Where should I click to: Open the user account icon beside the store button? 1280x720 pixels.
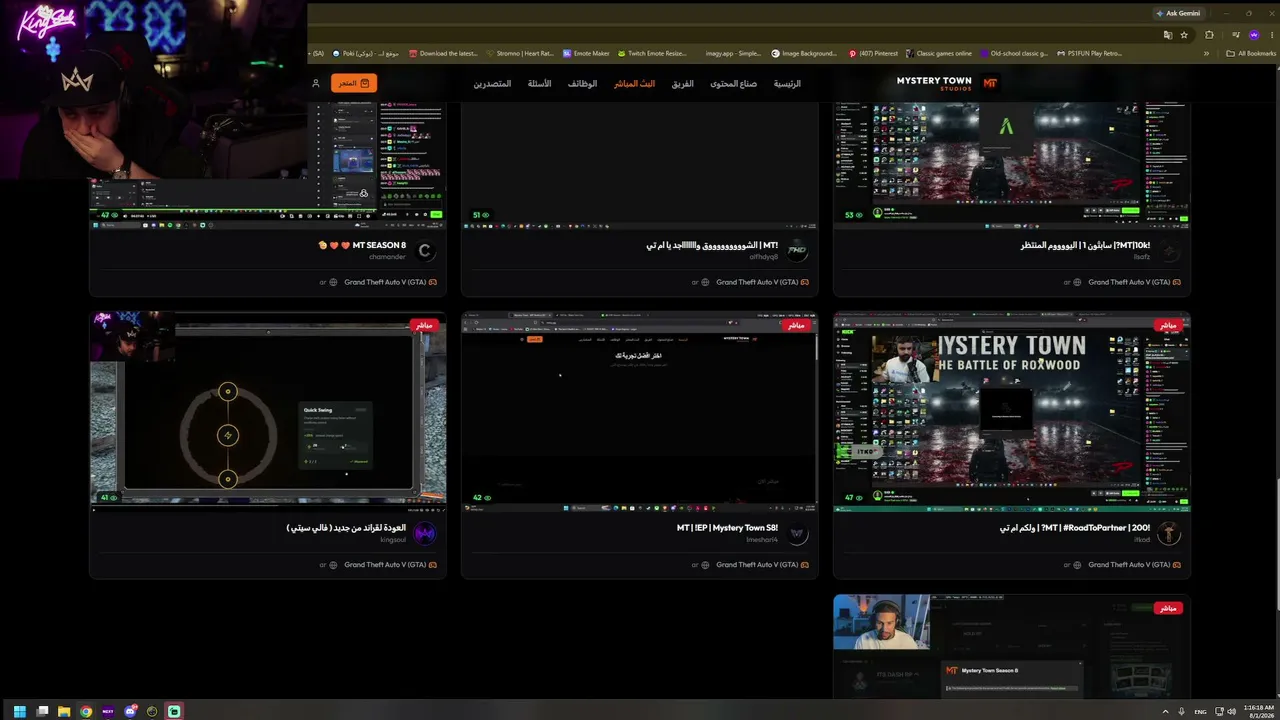[316, 83]
